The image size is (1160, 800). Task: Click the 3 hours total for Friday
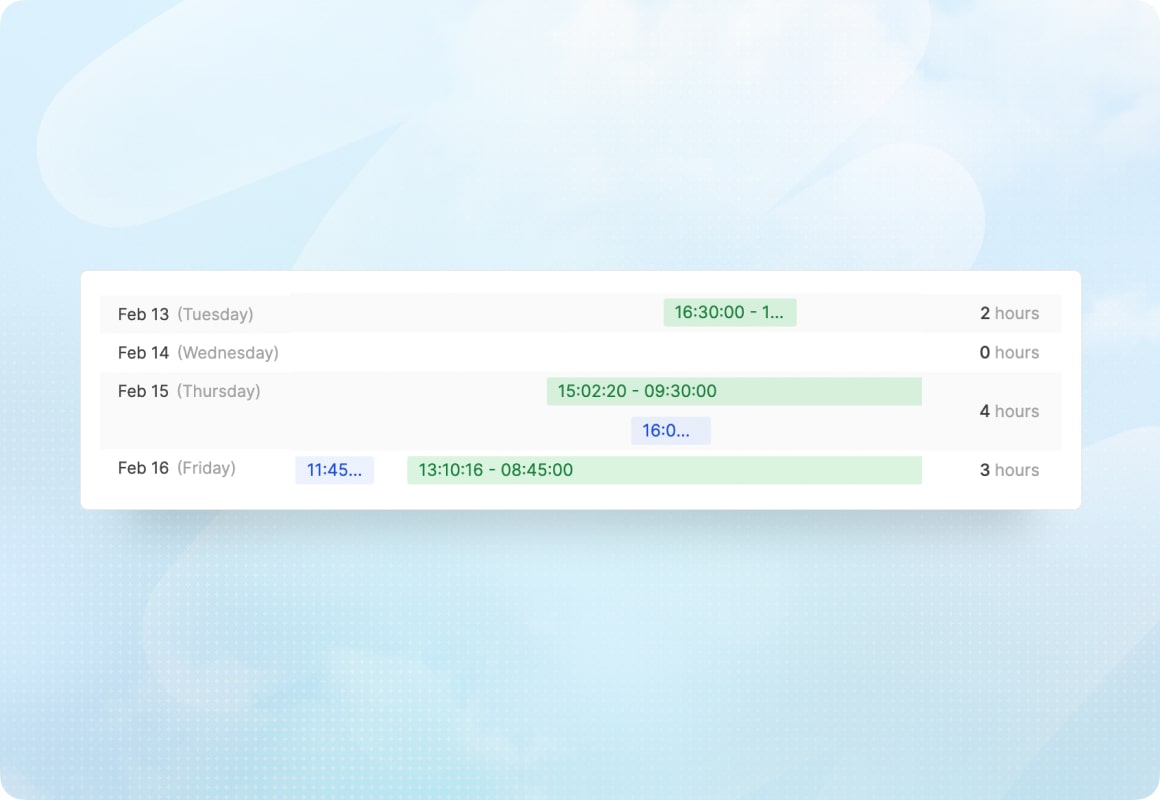point(1009,469)
